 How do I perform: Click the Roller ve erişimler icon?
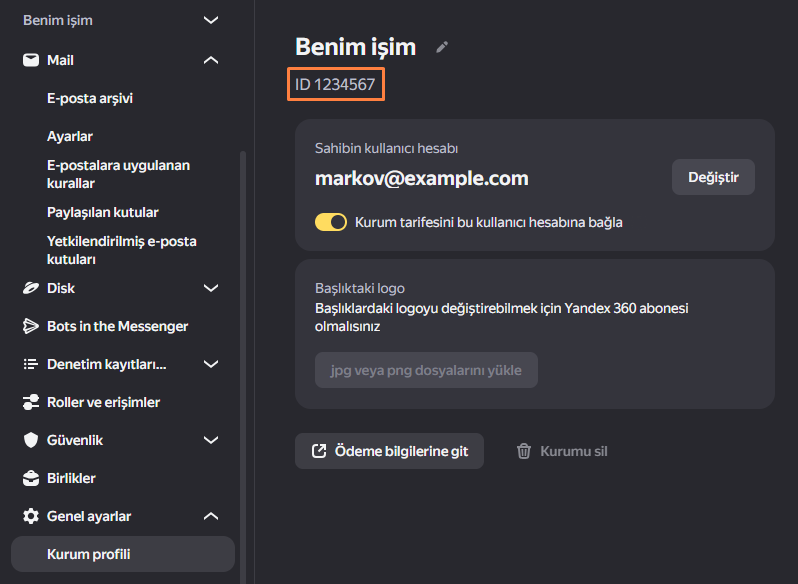click(x=31, y=402)
